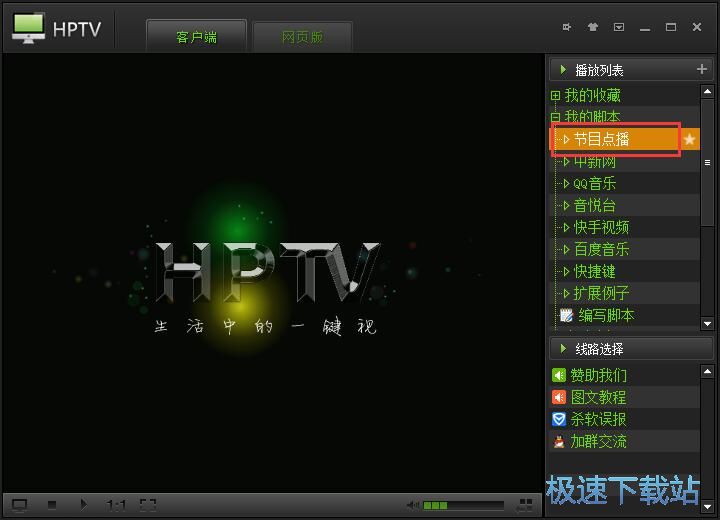Switch to the 客户端 tab
The image size is (720, 520).
pyautogui.click(x=196, y=37)
